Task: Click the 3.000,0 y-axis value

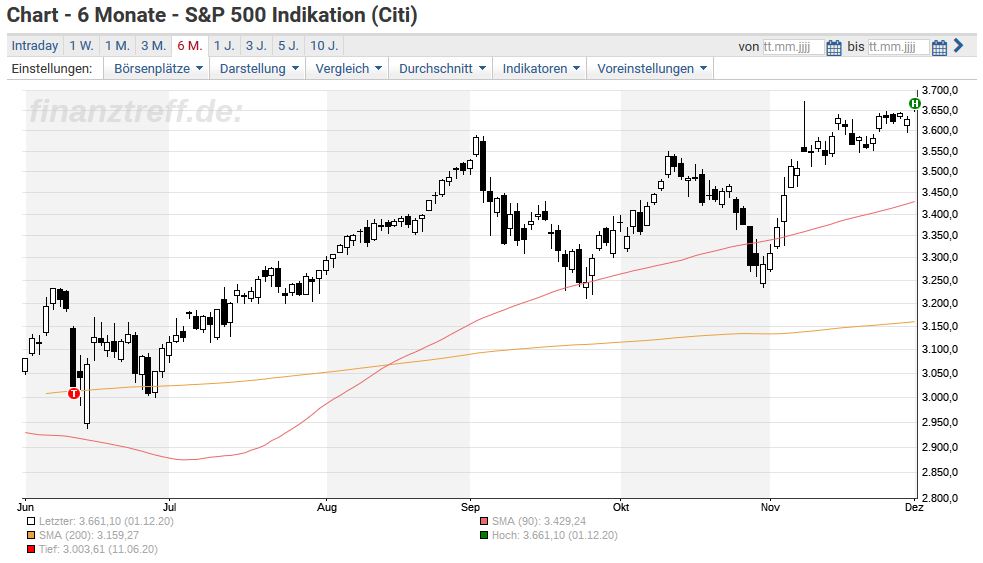Action: [939, 397]
